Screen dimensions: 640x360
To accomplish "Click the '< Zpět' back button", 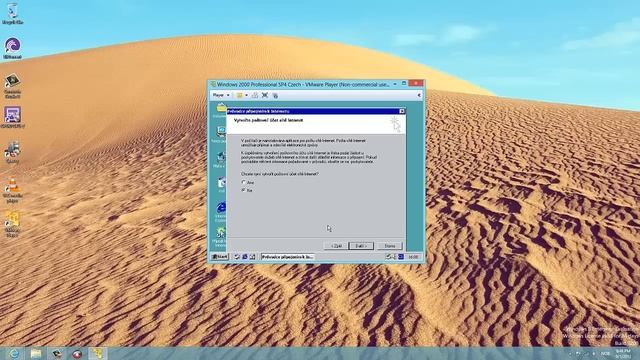I will point(336,246).
